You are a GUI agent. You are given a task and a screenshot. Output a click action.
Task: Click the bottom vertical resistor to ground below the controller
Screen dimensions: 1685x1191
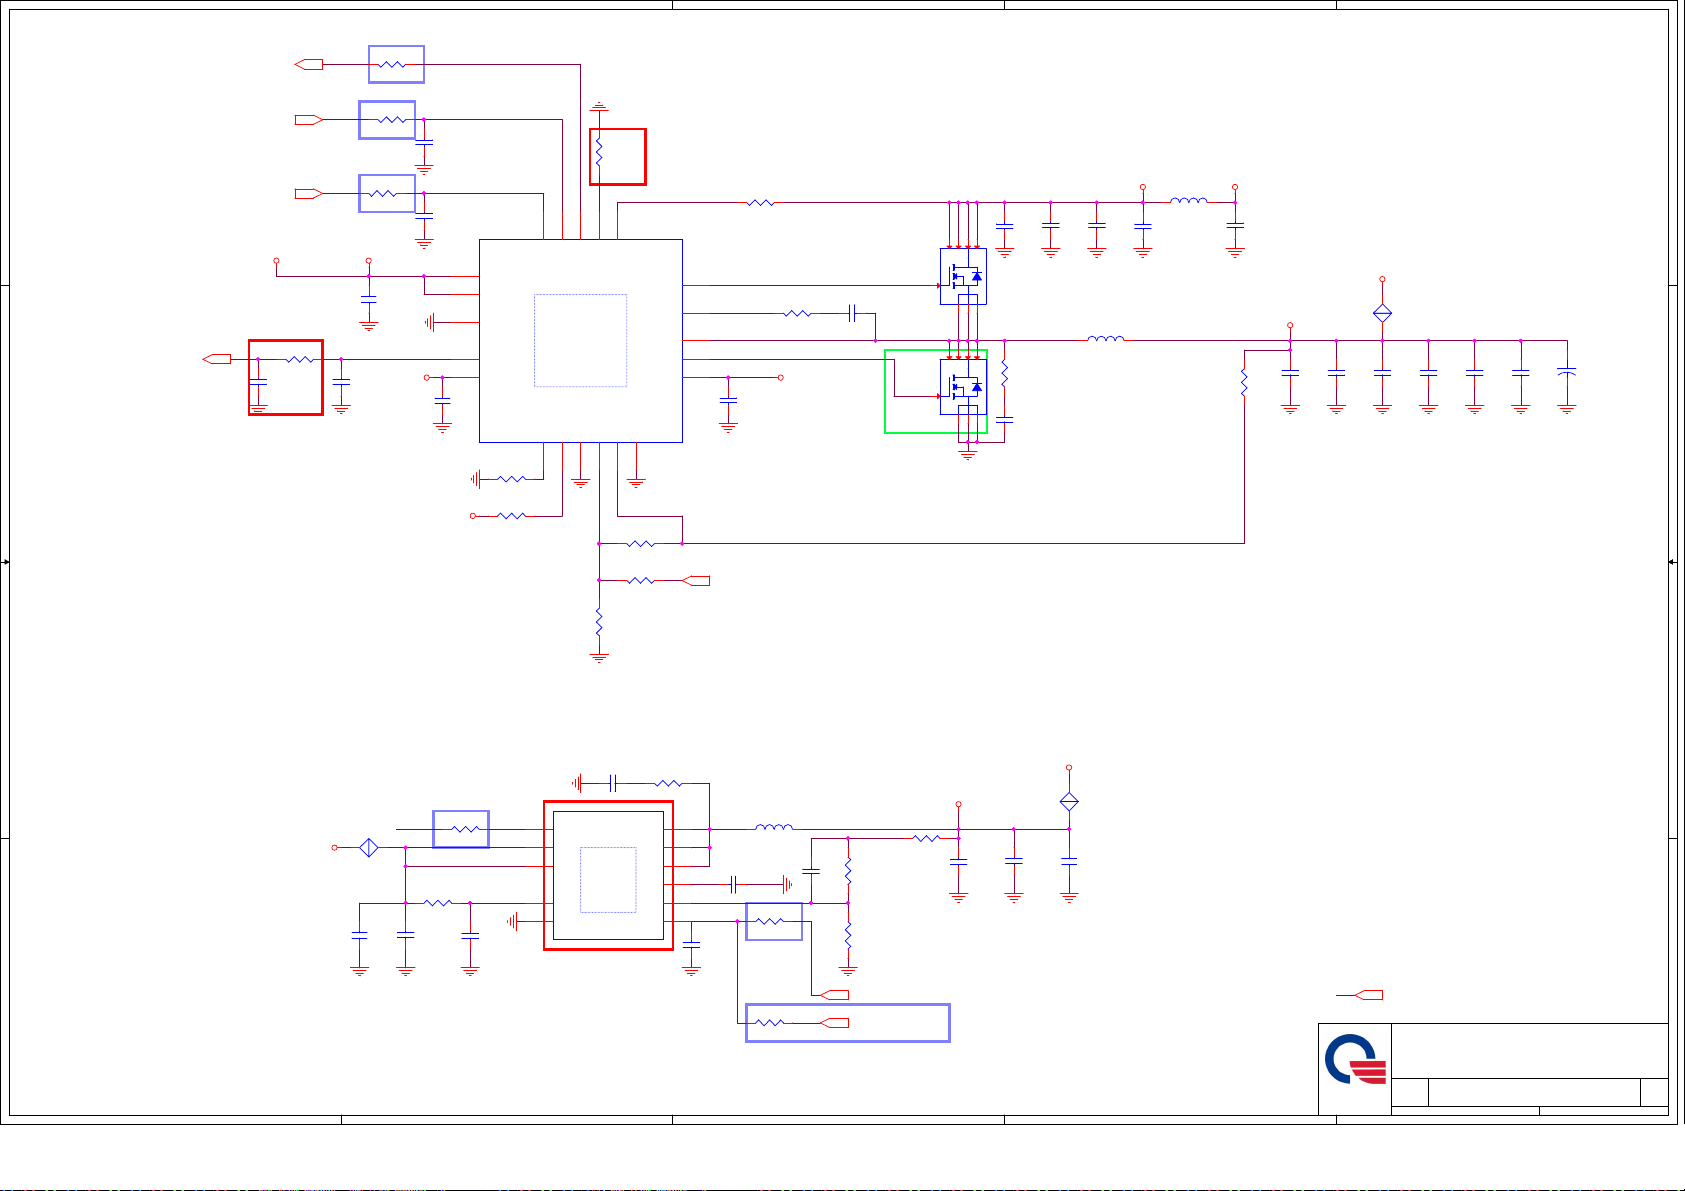(x=599, y=623)
